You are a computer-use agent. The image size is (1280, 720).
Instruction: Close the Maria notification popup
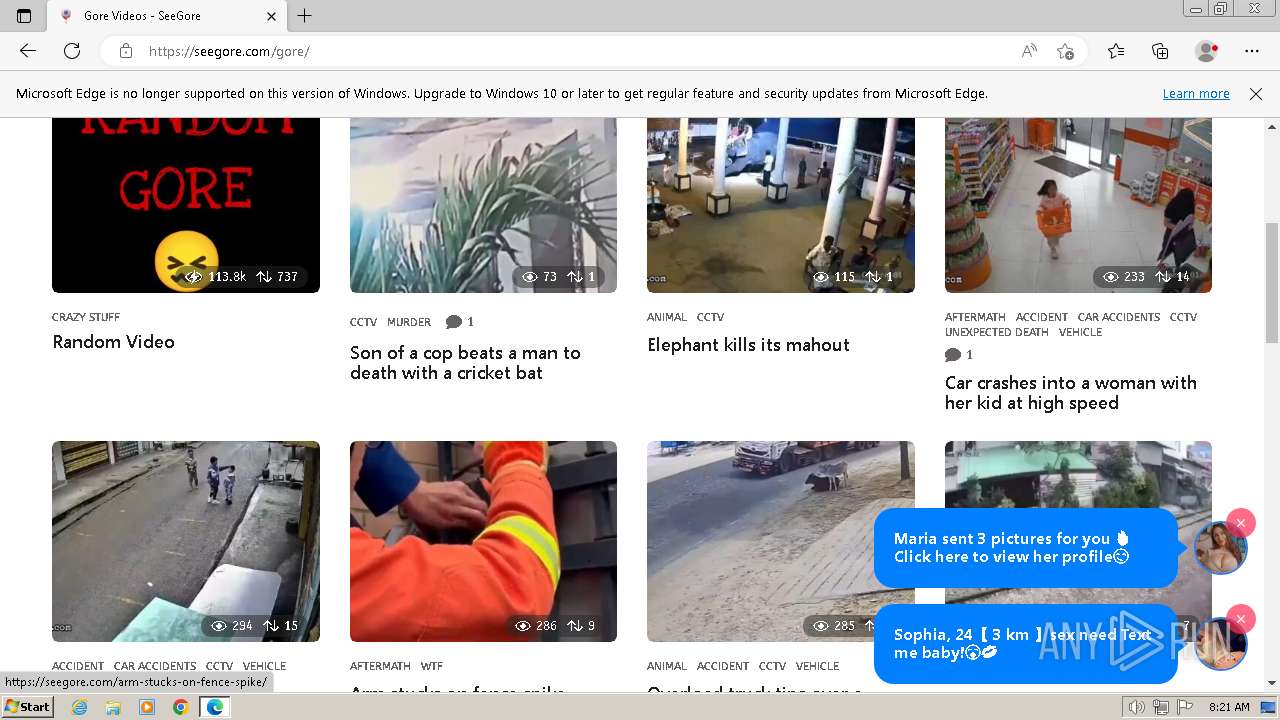(1241, 523)
